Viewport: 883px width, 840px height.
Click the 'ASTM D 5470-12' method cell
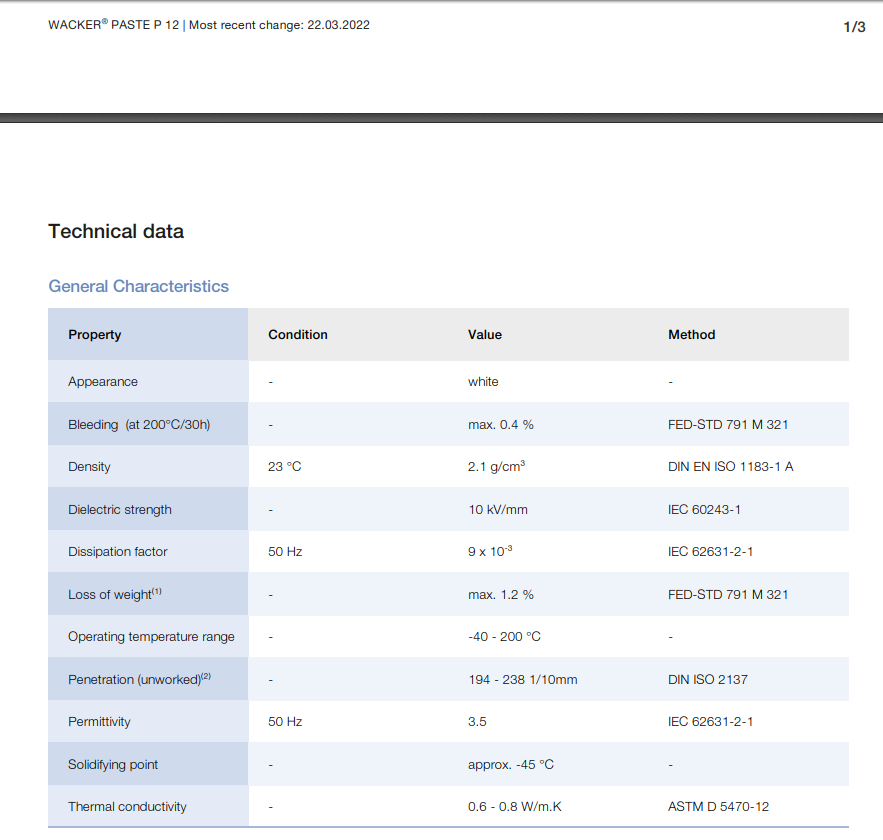[718, 807]
